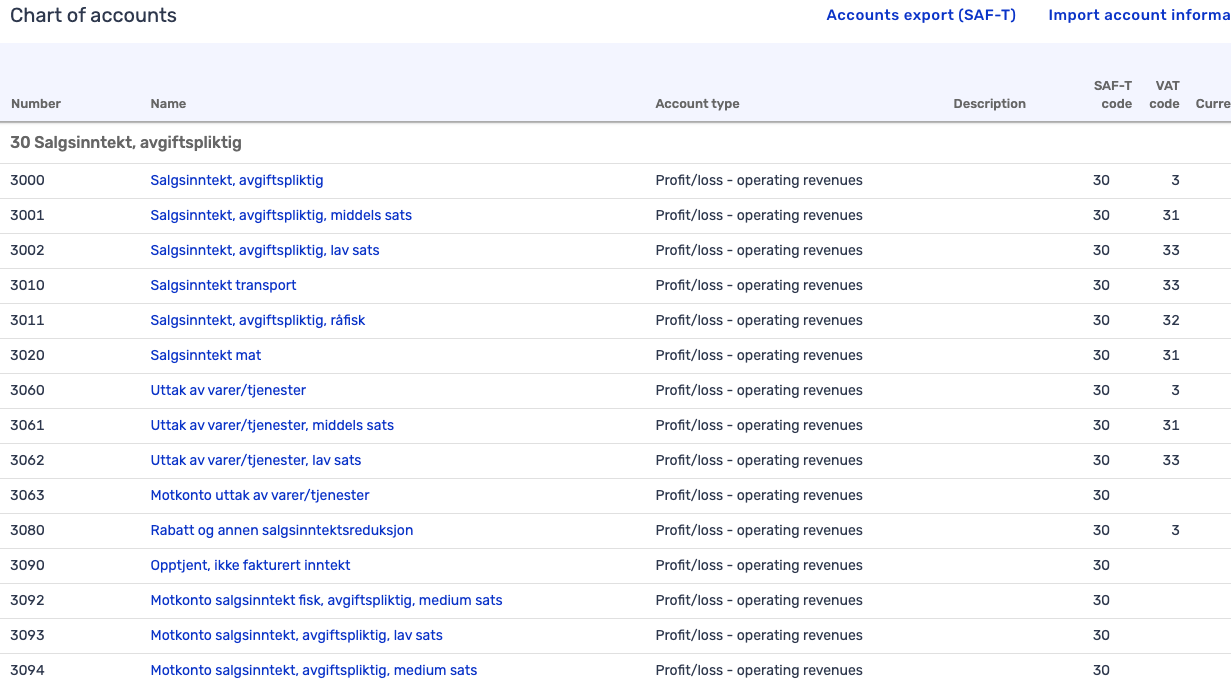
Task: Click the VAT code column header
Action: pos(1164,95)
